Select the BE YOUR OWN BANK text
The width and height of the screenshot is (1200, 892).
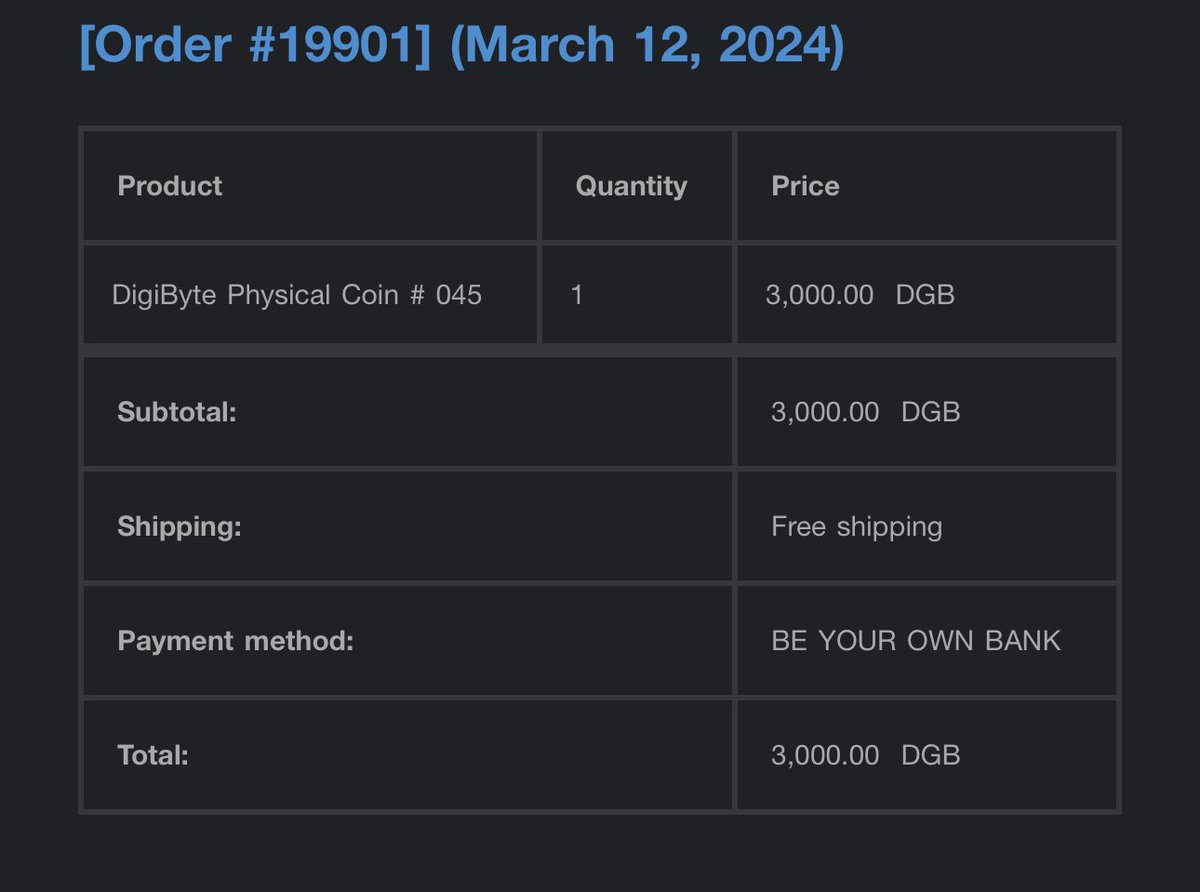pos(916,641)
